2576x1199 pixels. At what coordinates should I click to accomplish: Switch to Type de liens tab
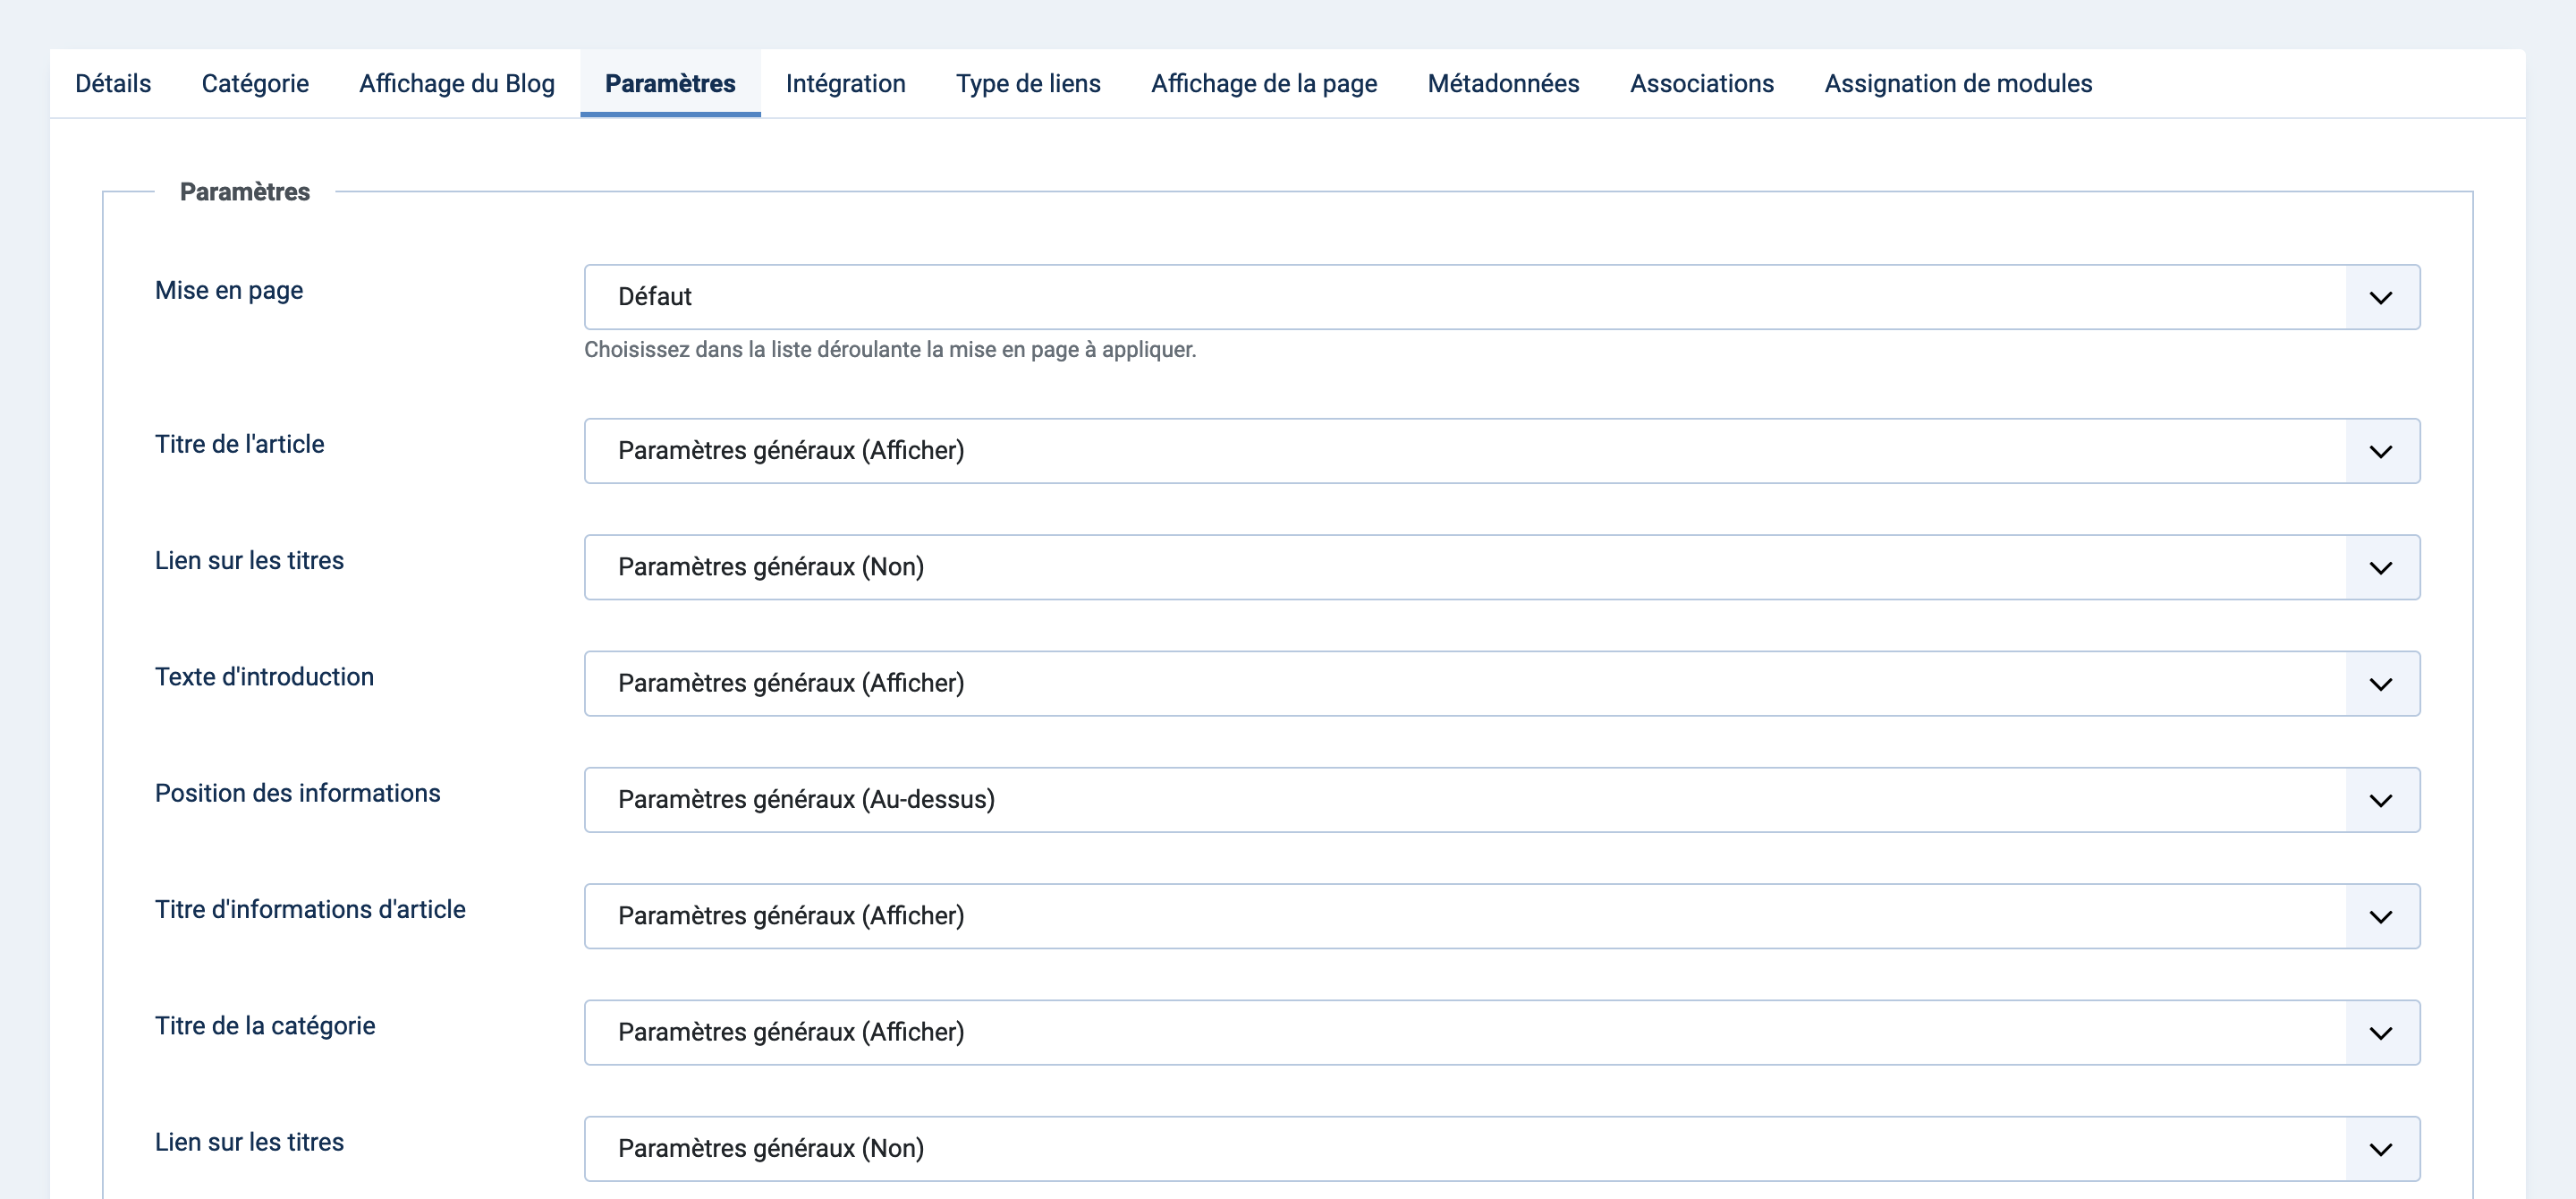coord(1028,83)
